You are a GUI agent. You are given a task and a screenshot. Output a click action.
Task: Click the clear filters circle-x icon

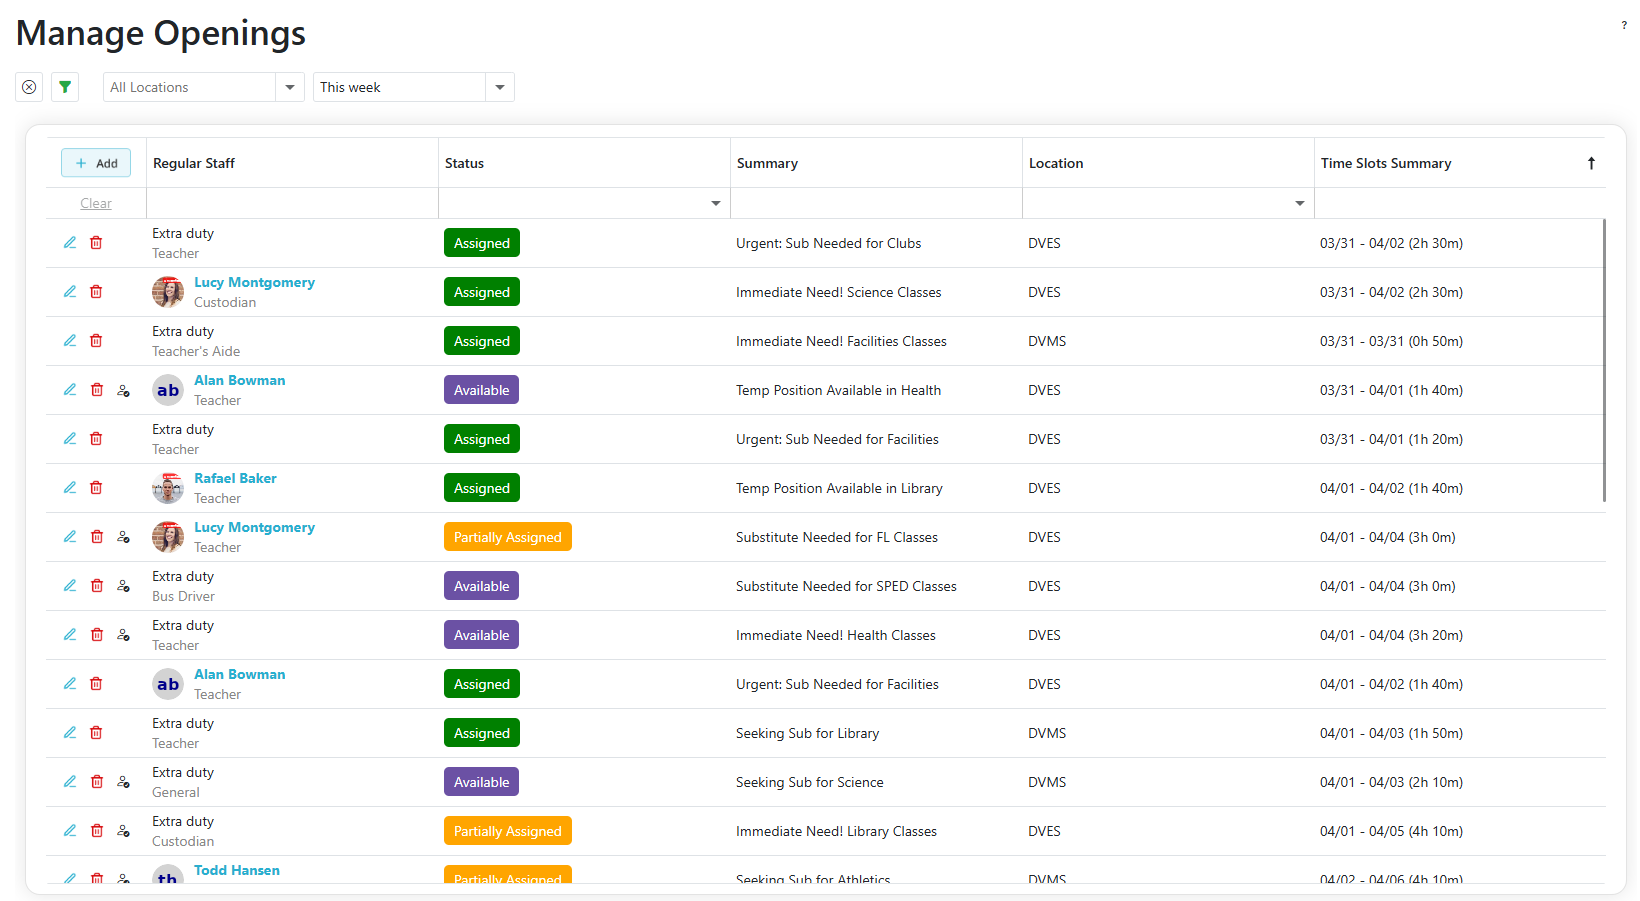click(29, 87)
